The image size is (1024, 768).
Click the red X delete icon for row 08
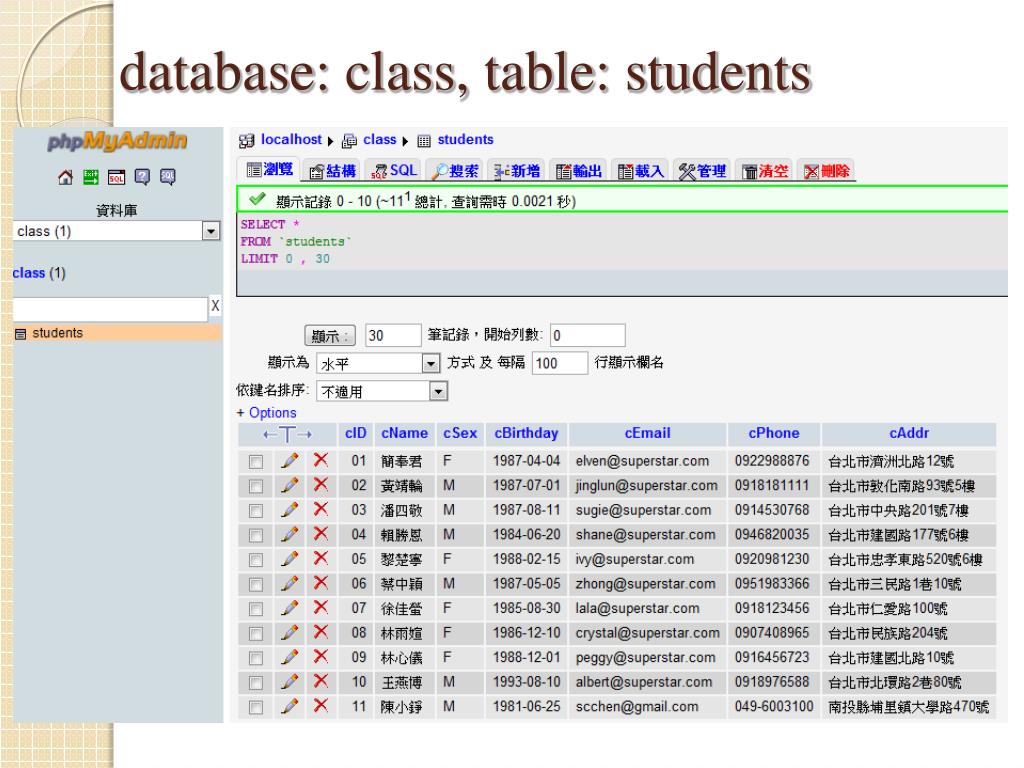(x=320, y=632)
